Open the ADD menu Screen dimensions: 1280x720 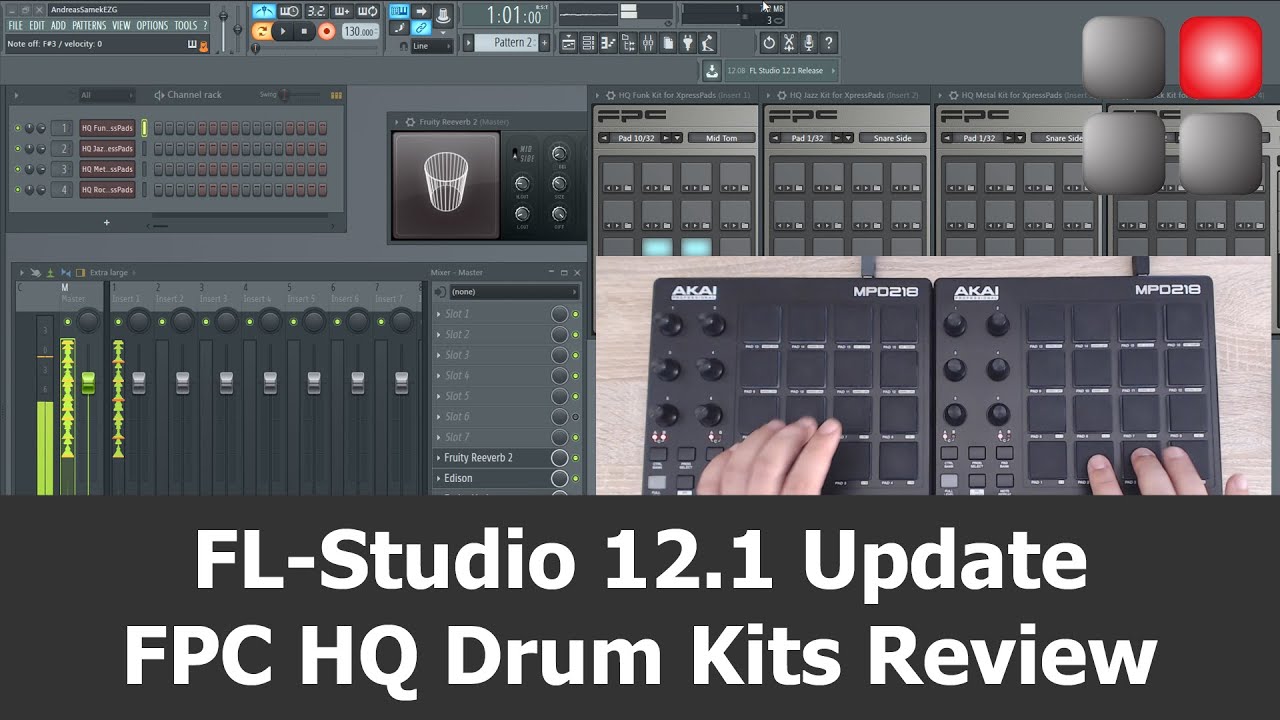click(x=58, y=25)
